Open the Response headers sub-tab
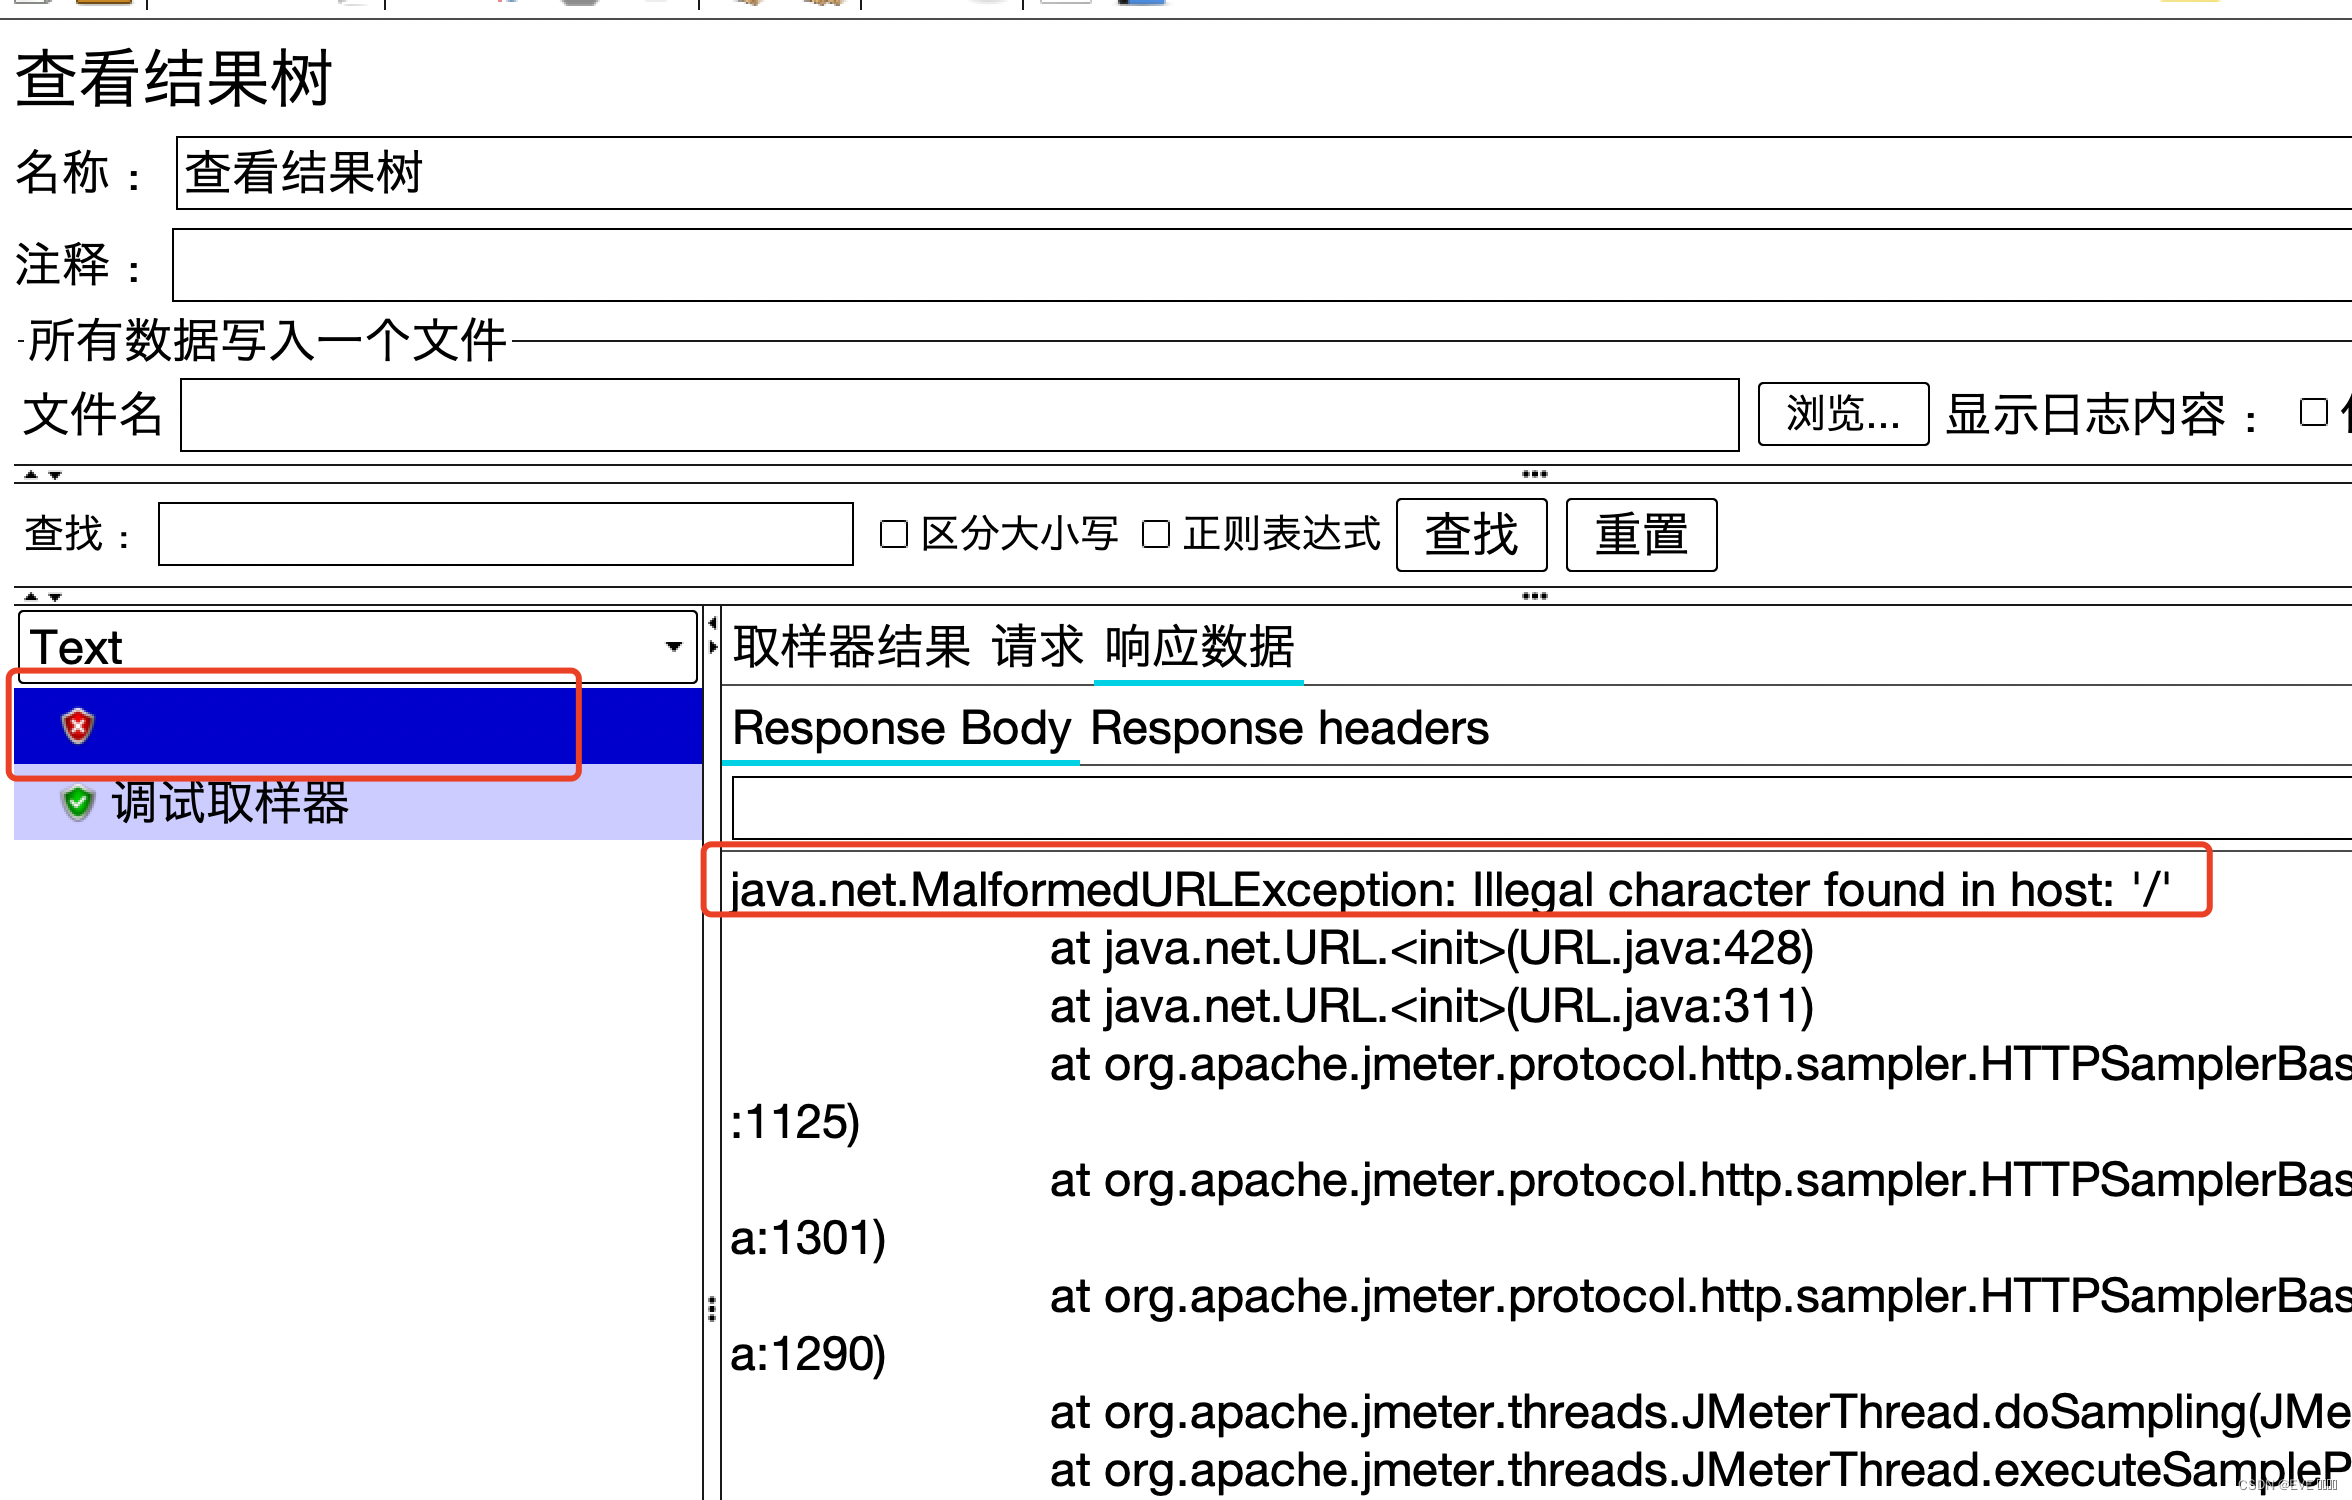 [1289, 728]
